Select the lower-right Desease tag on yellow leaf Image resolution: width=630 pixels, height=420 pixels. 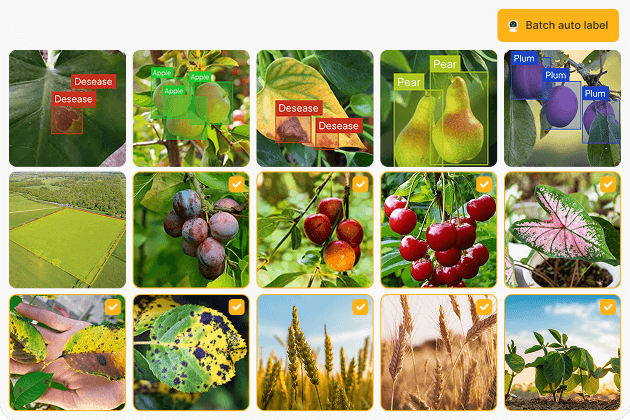pyautogui.click(x=338, y=126)
